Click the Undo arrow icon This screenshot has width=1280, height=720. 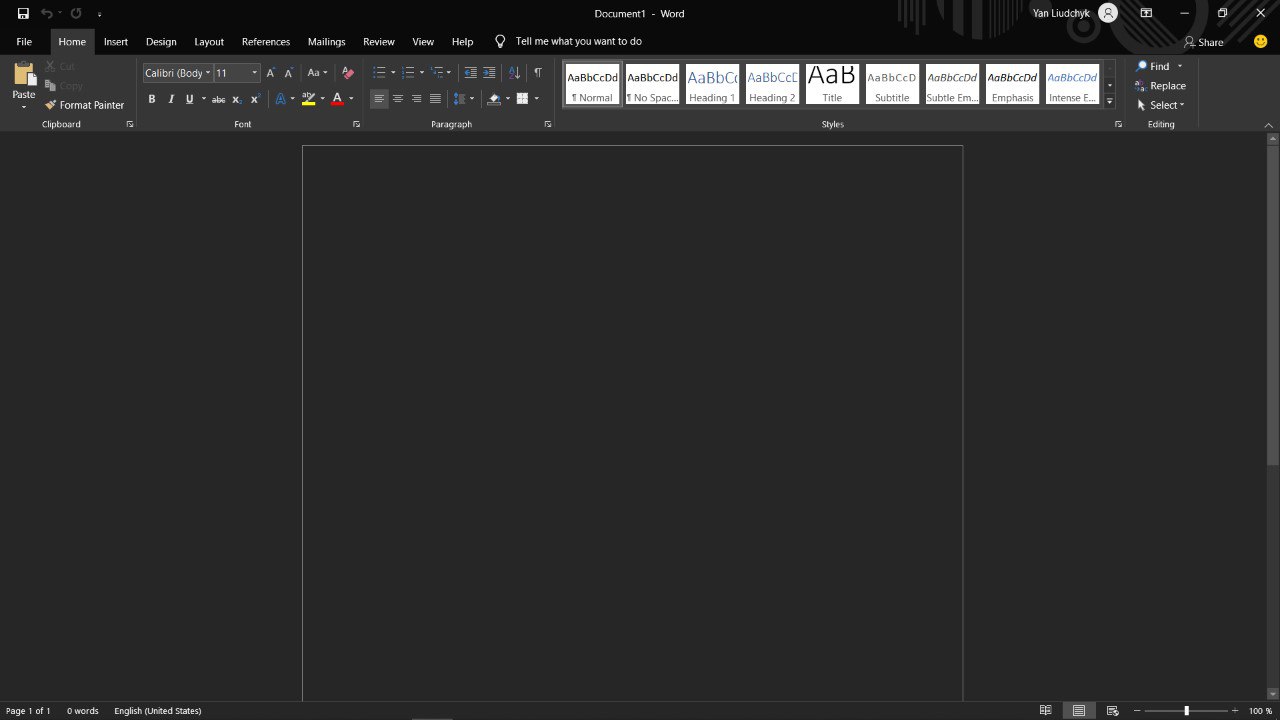tap(46, 14)
